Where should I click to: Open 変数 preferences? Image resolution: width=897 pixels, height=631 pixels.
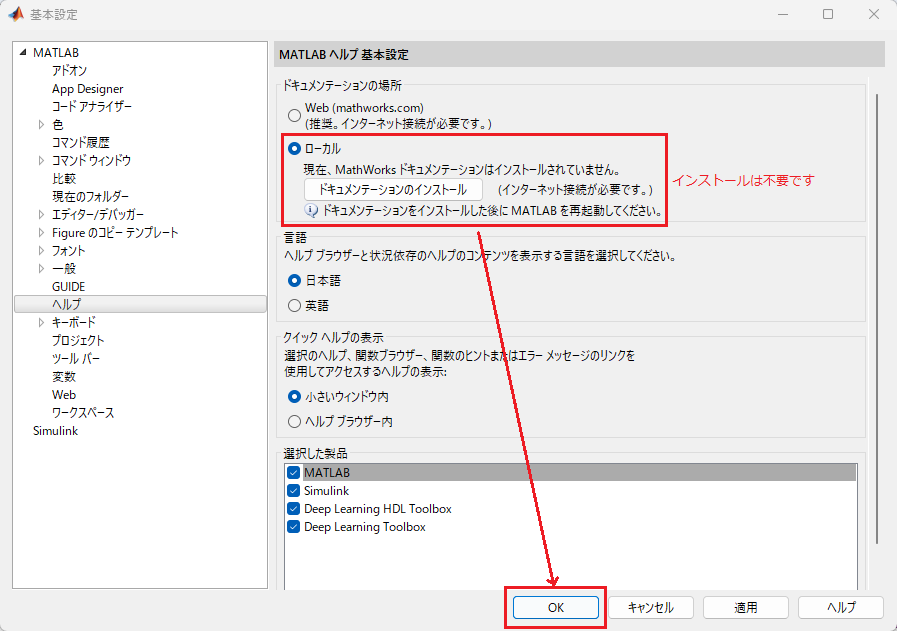tap(64, 376)
